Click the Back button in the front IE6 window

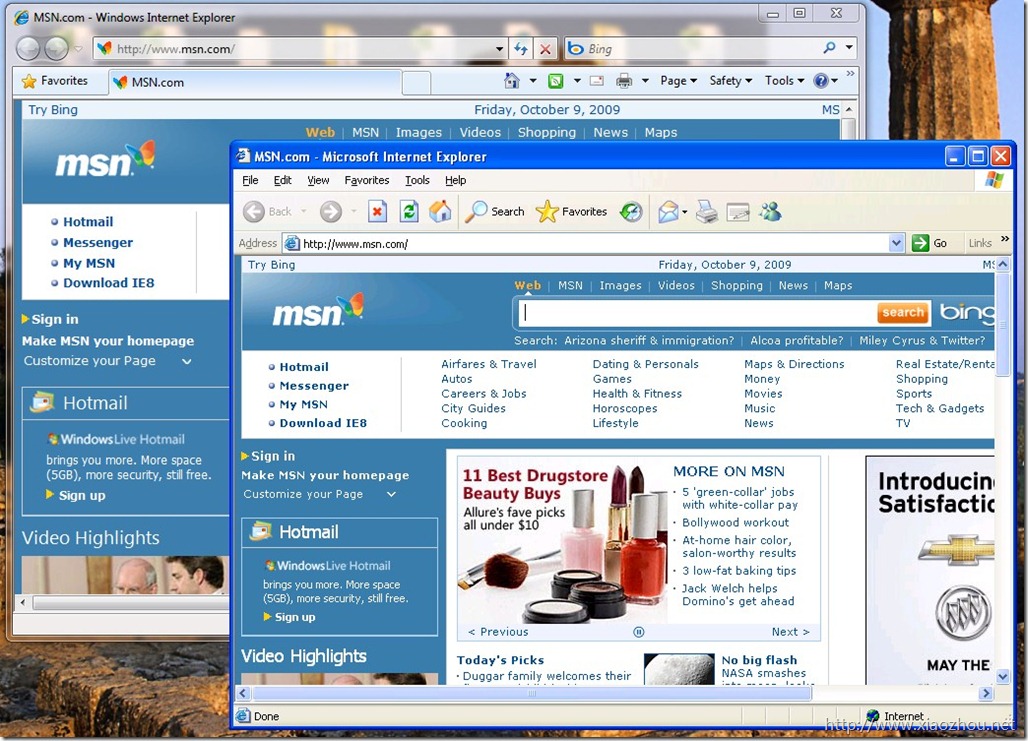click(267, 212)
